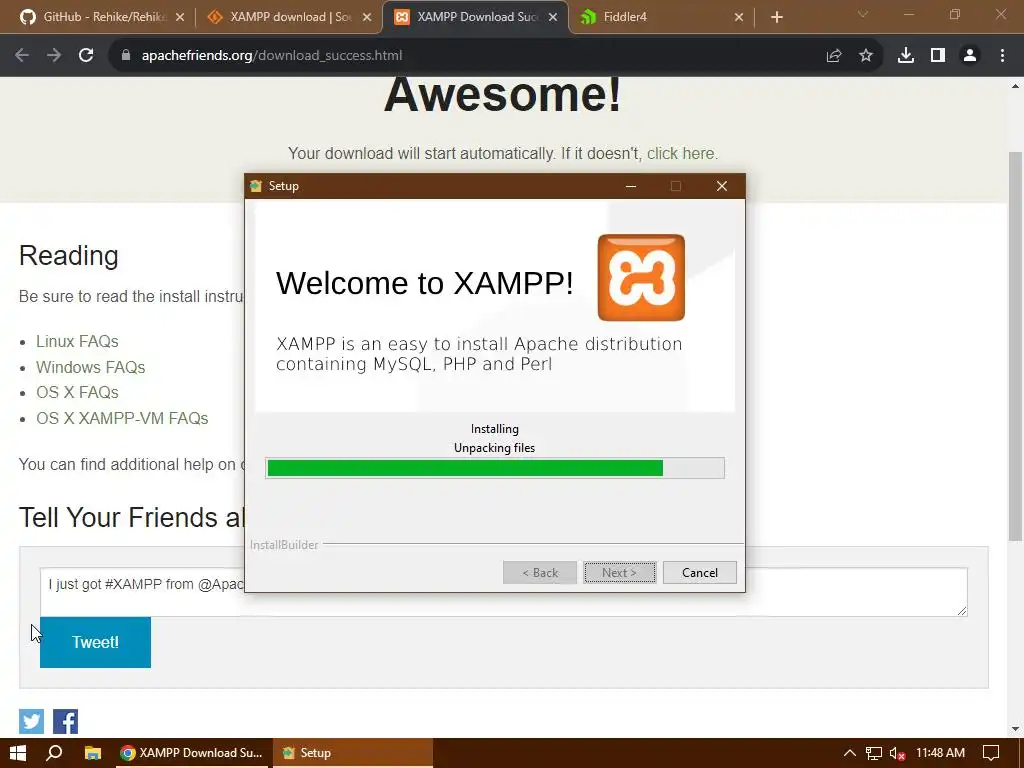
Task: Open the Windows Start menu
Action: (18, 753)
